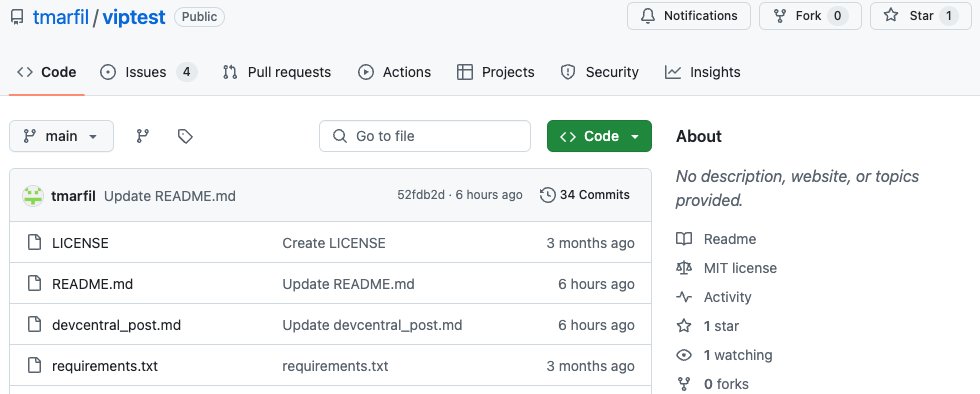Open the devcentral_post.md file

coord(116,325)
